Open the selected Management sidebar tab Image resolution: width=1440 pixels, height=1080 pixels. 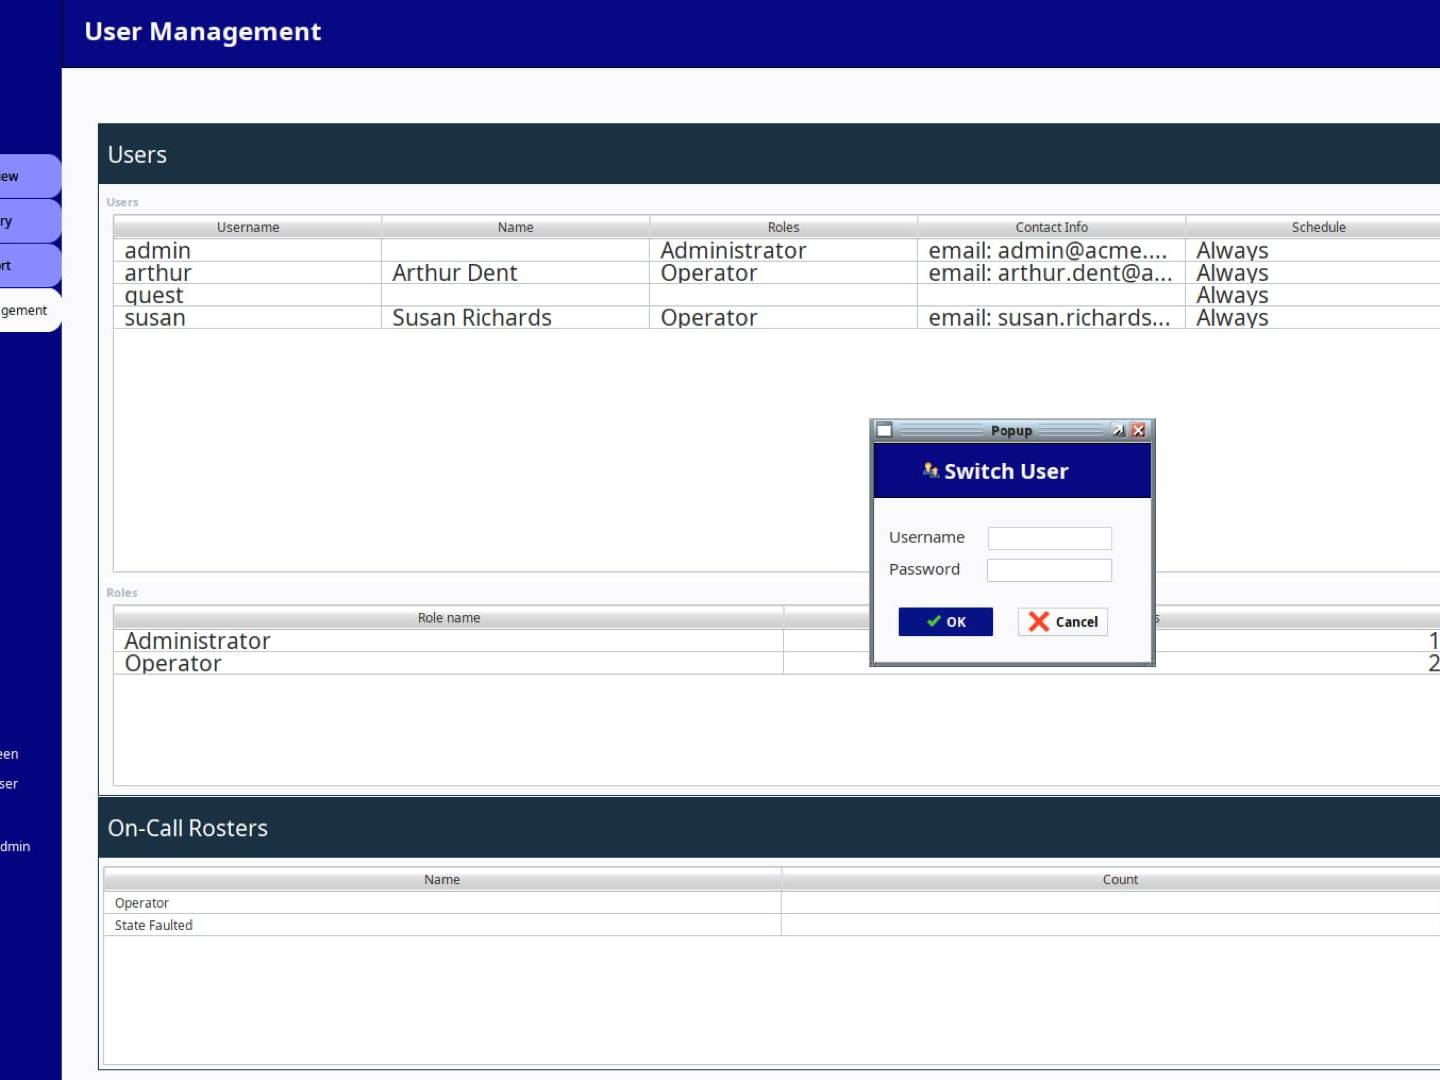[x=29, y=310]
